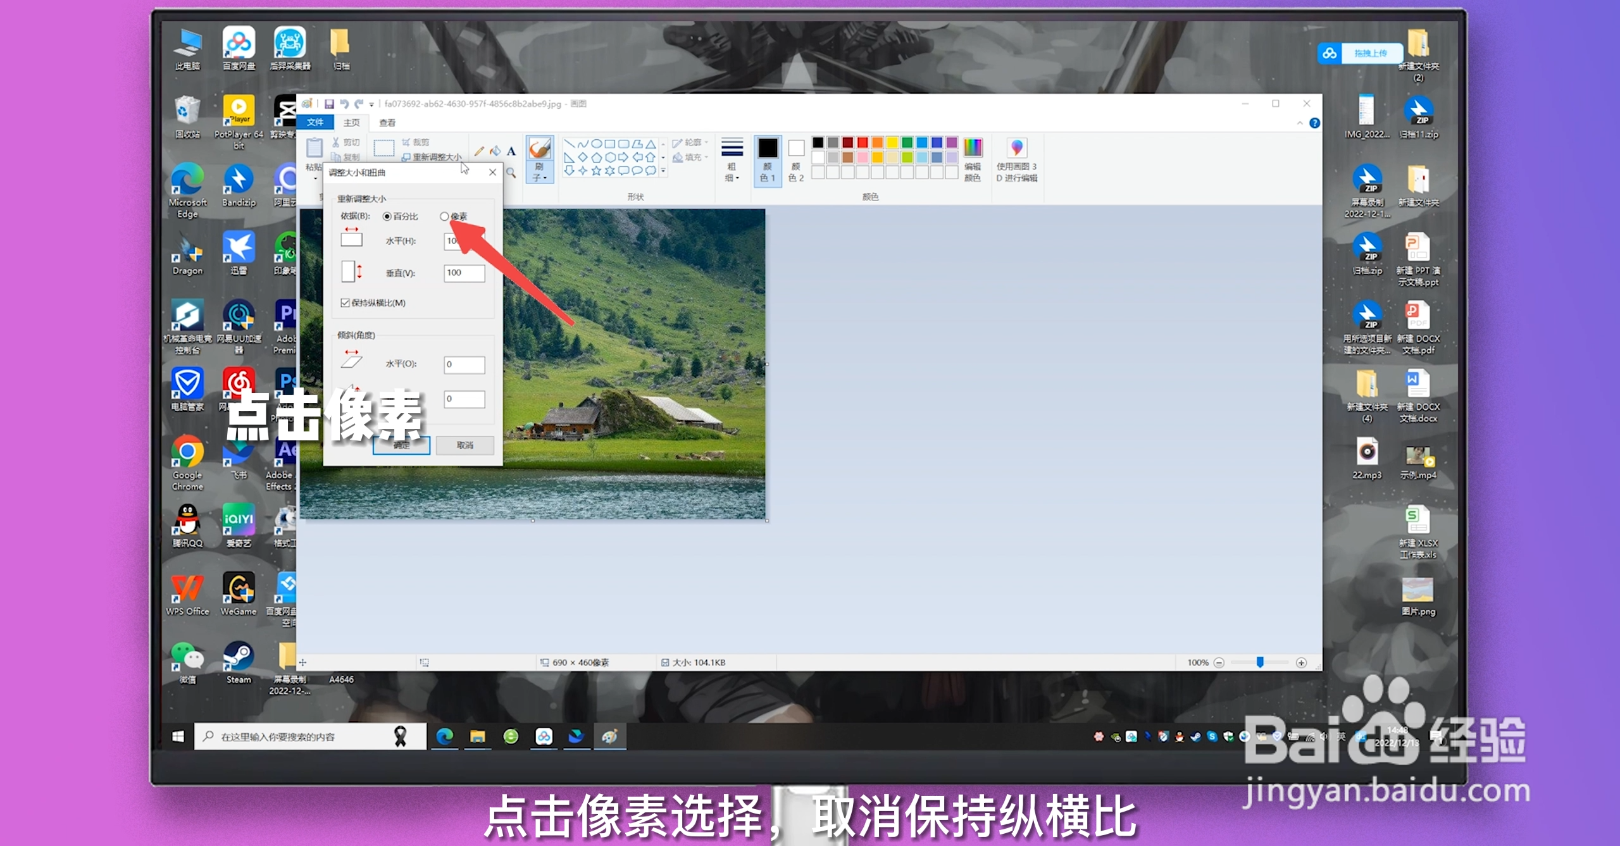
Task: Select the Color 1 (颜色1) box
Action: [767, 160]
